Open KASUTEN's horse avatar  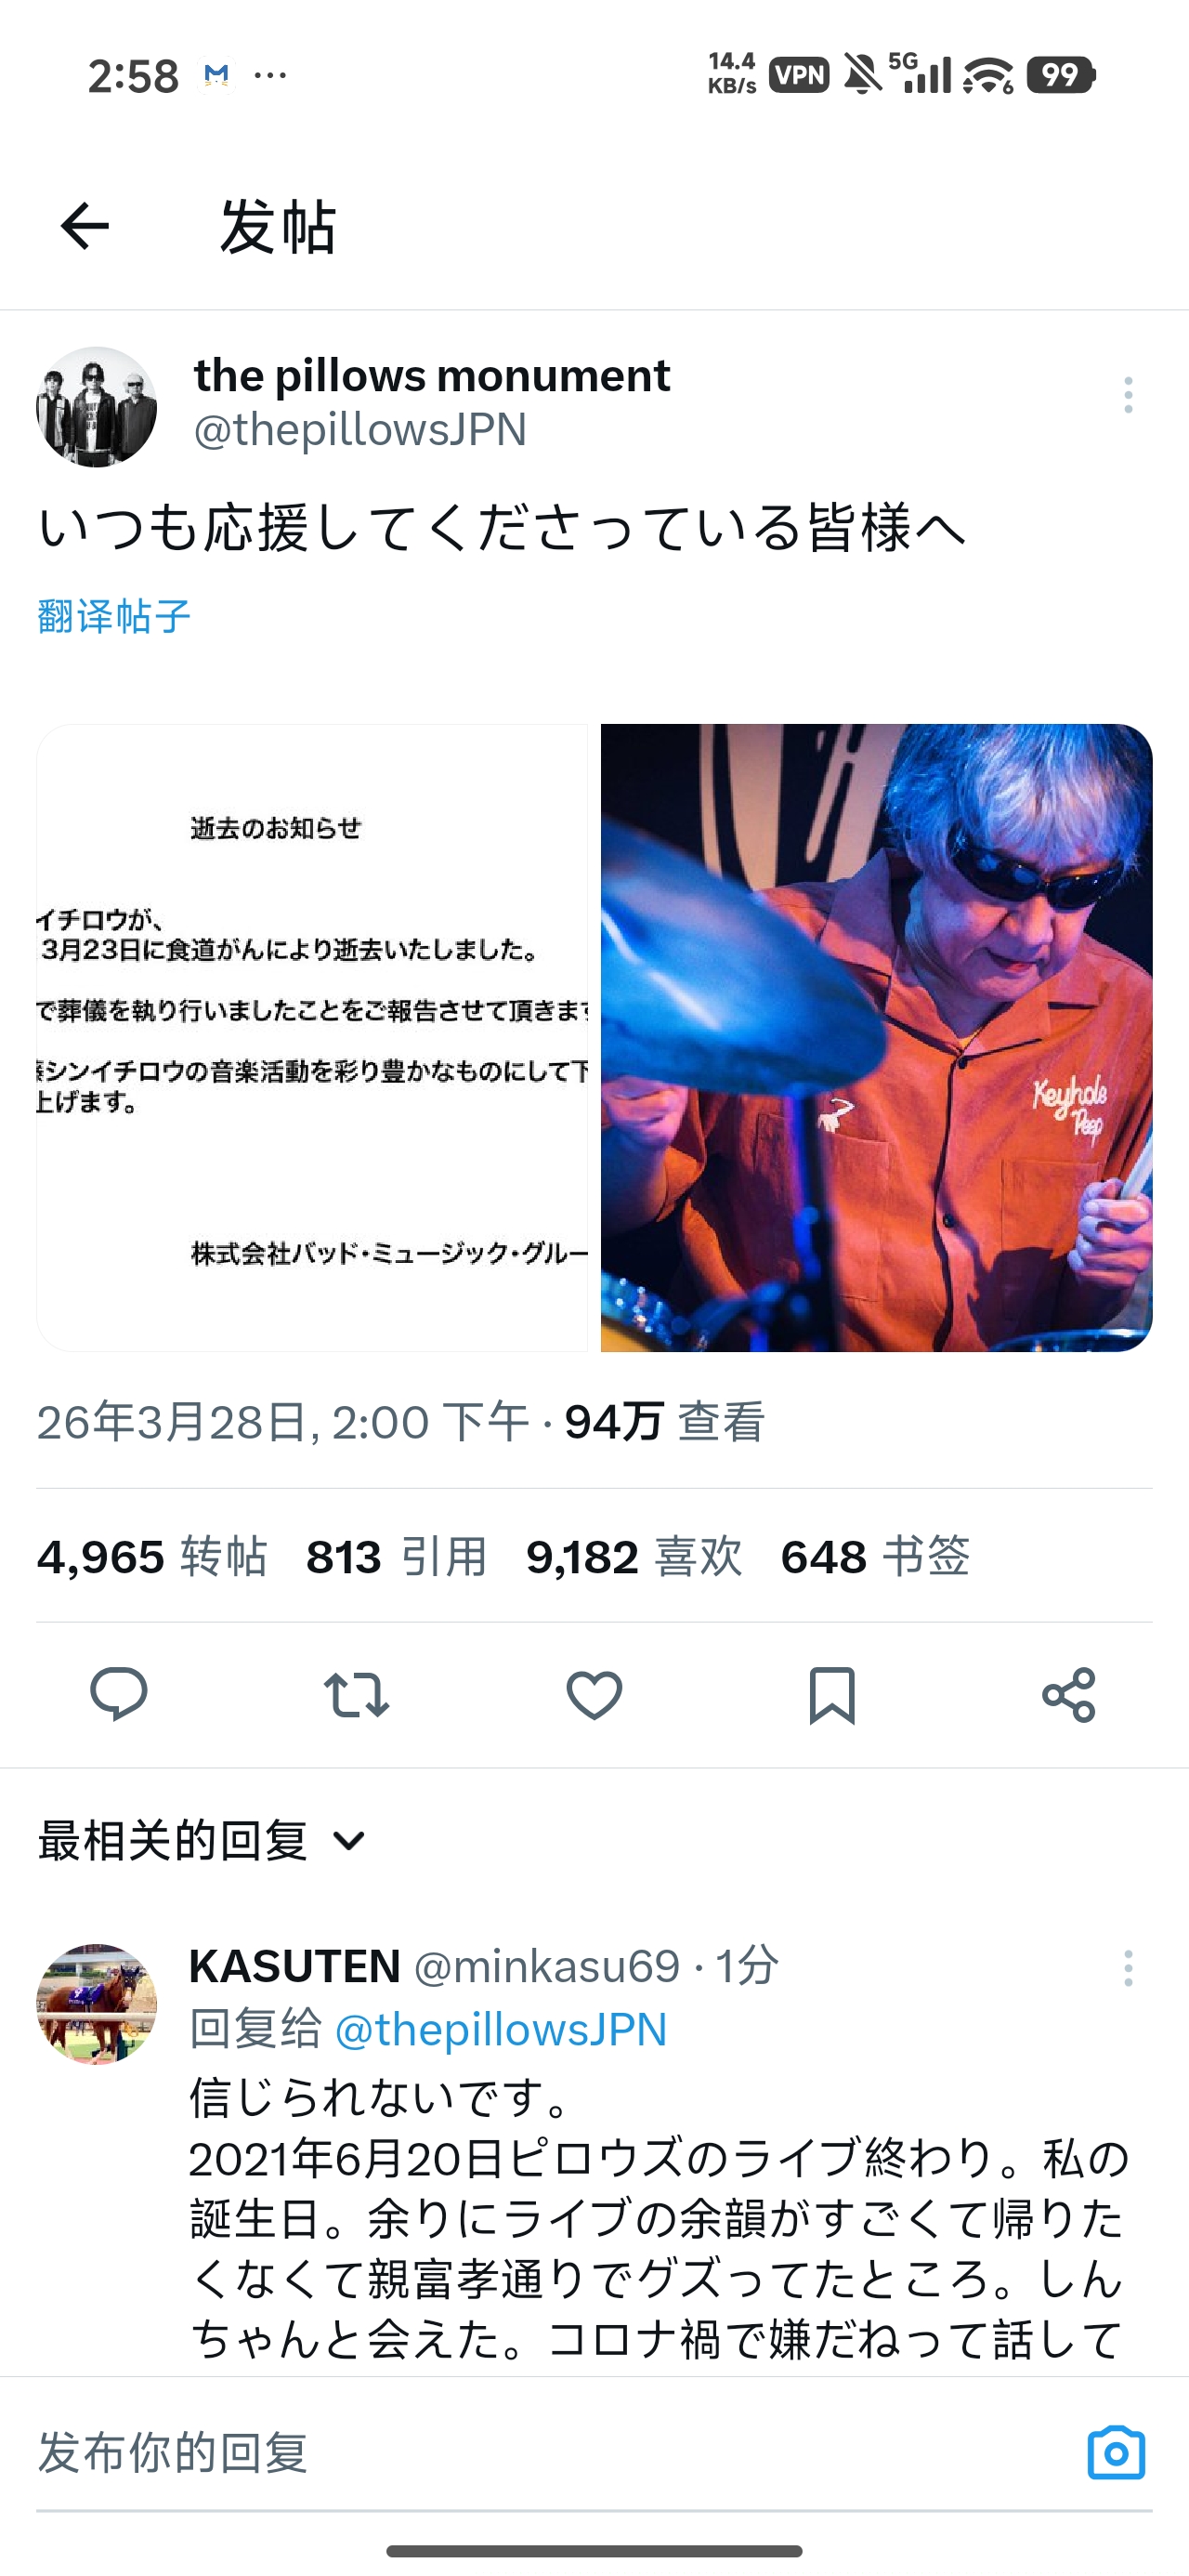(x=97, y=2004)
